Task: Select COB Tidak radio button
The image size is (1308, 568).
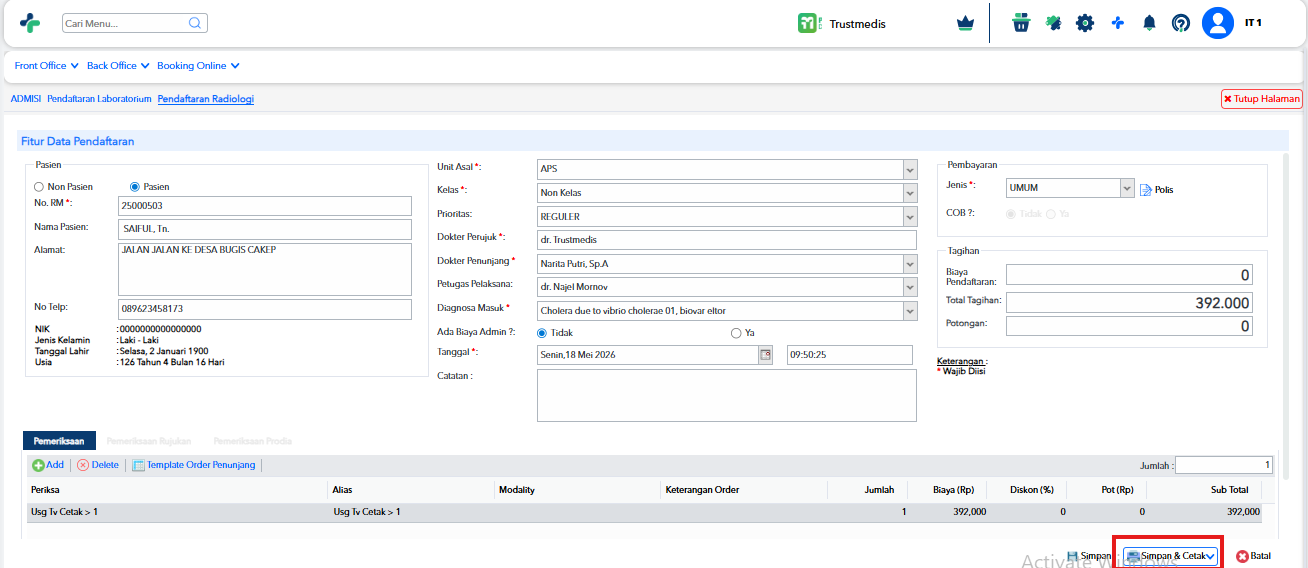Action: pos(1011,214)
